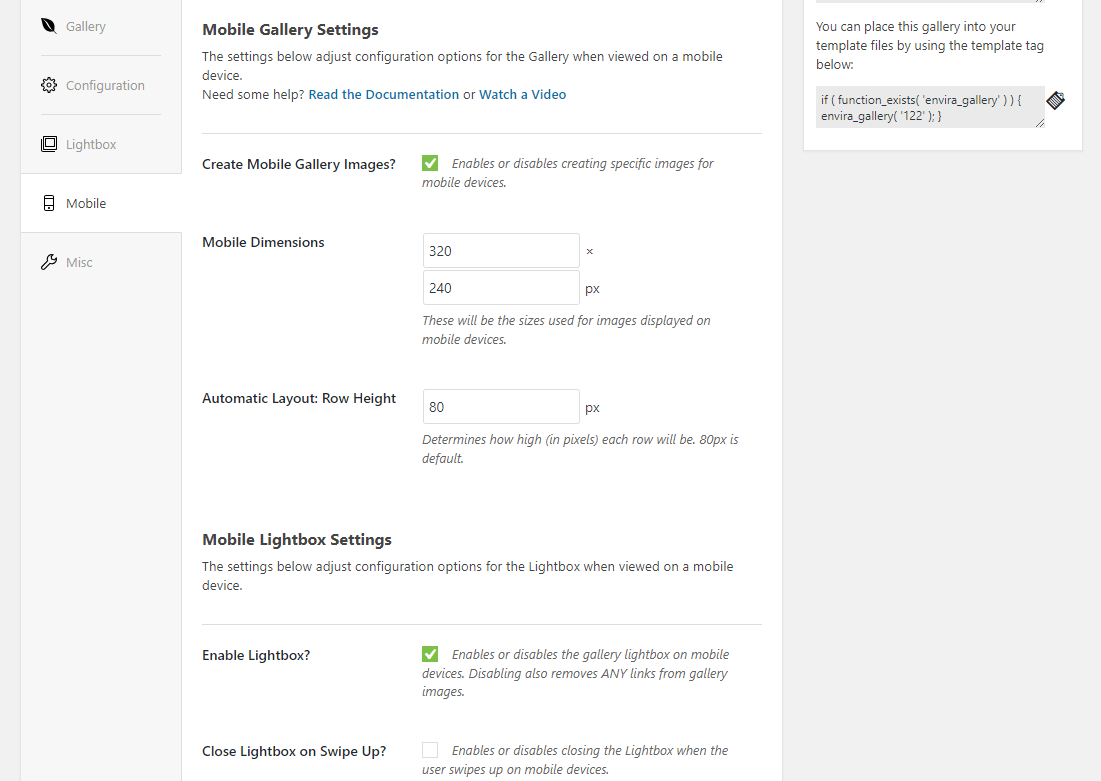Enable Close Lightbox on Swipe Up

[x=430, y=750]
